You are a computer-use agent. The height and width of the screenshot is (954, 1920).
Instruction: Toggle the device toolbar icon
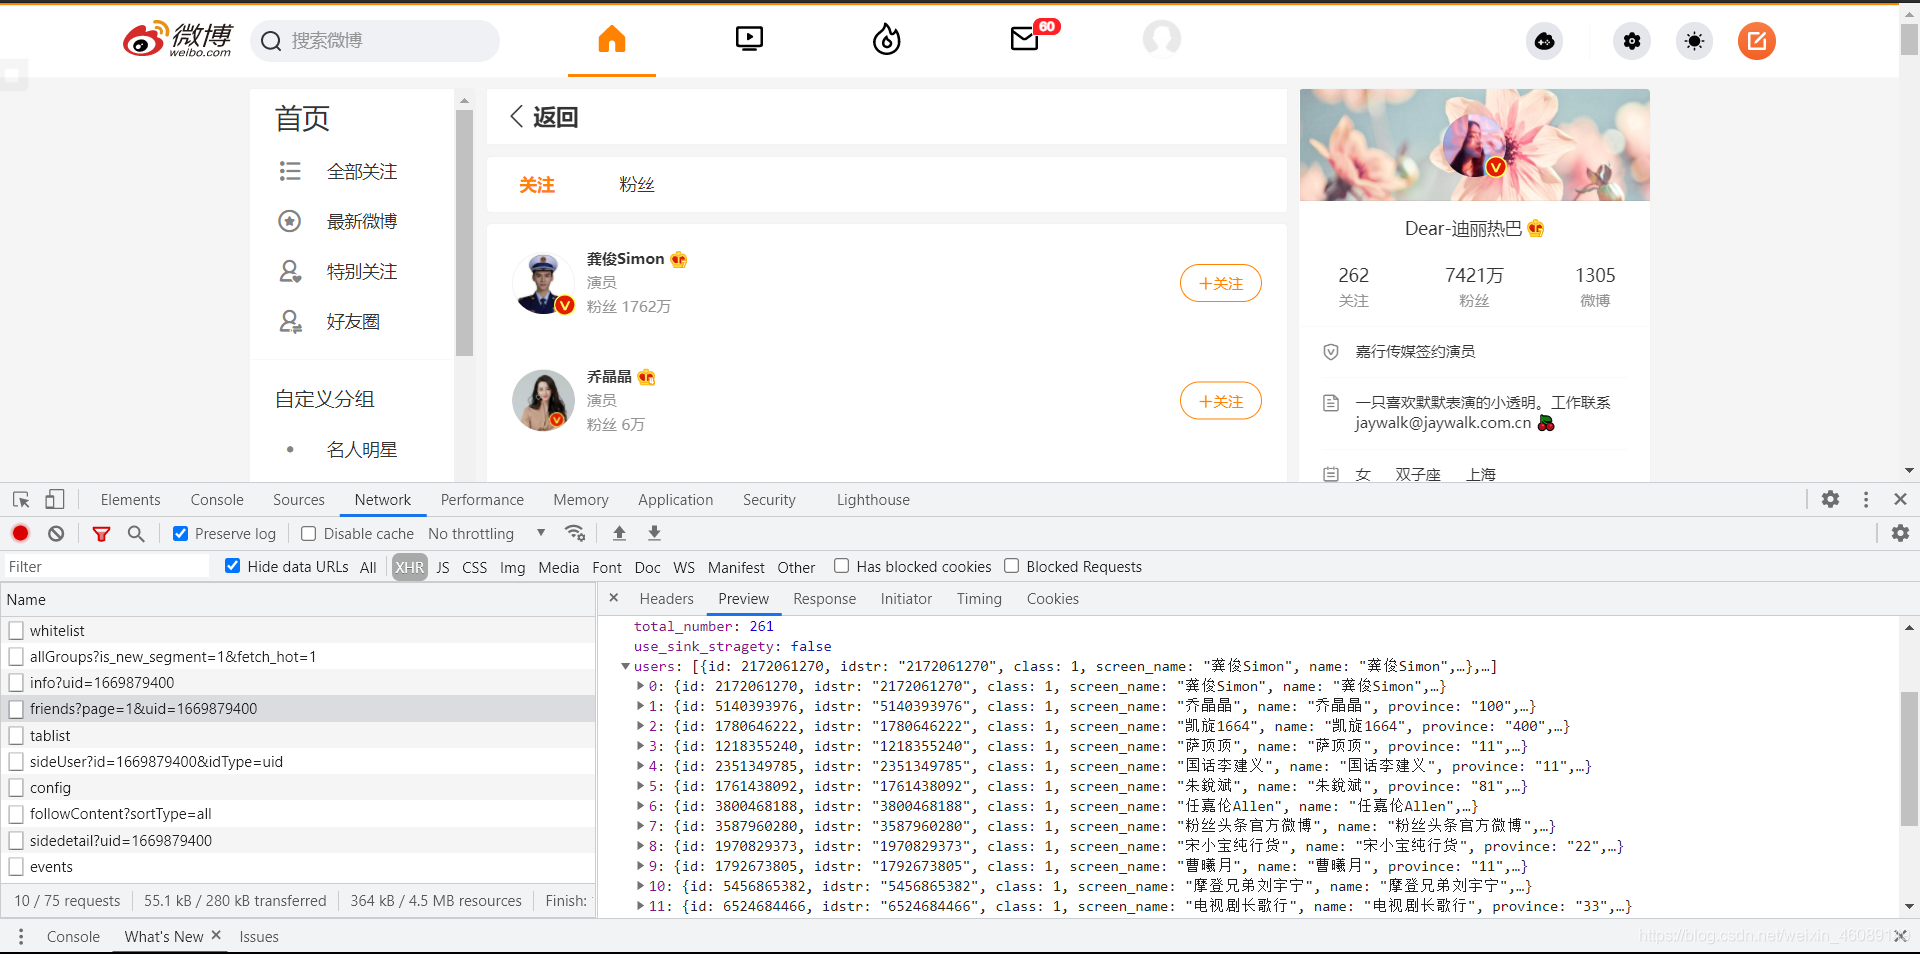coord(55,499)
